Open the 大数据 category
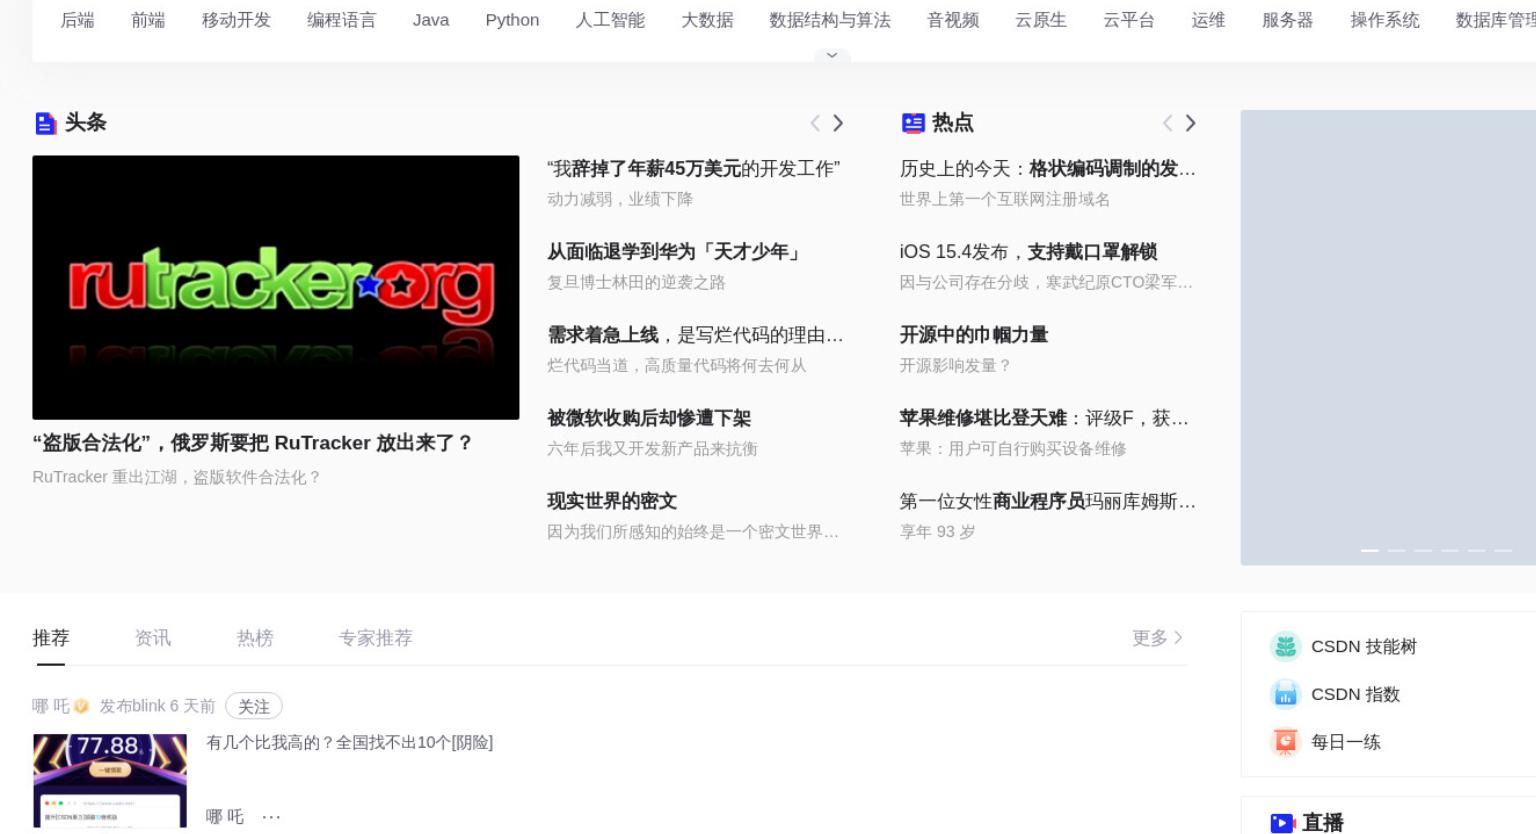The height and width of the screenshot is (834, 1536). [707, 20]
